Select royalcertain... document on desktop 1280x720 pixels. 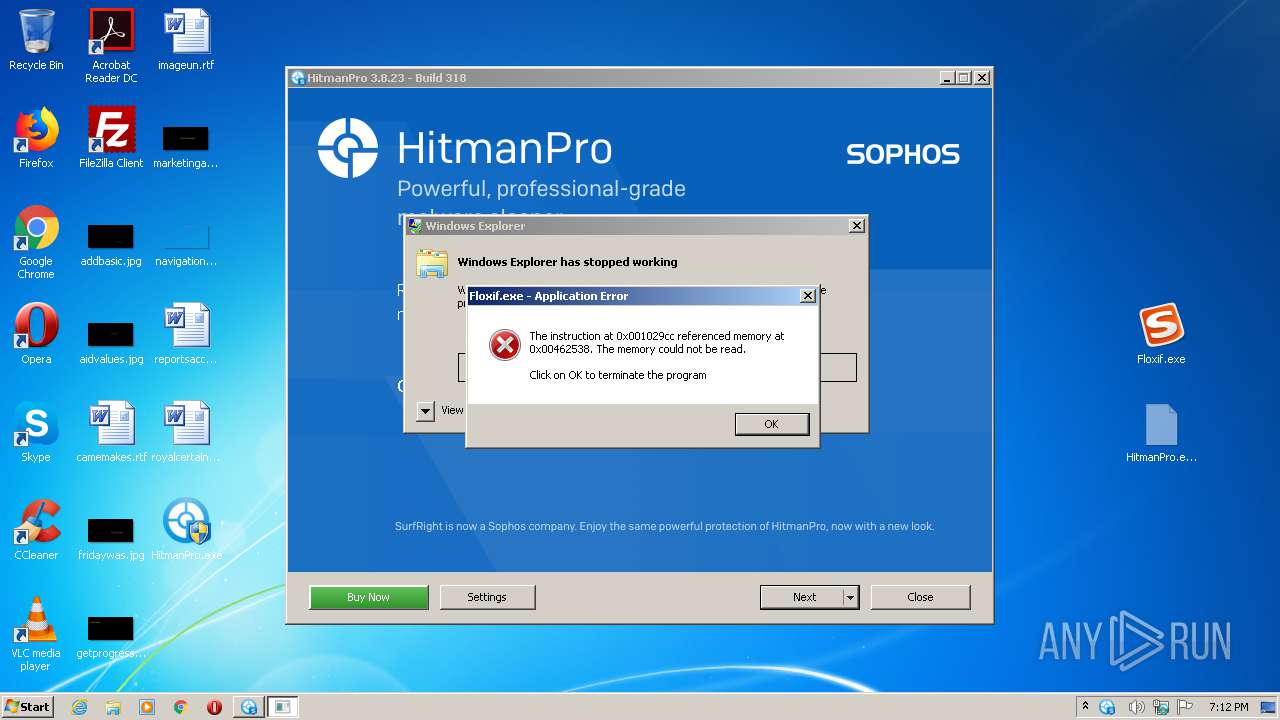point(186,432)
